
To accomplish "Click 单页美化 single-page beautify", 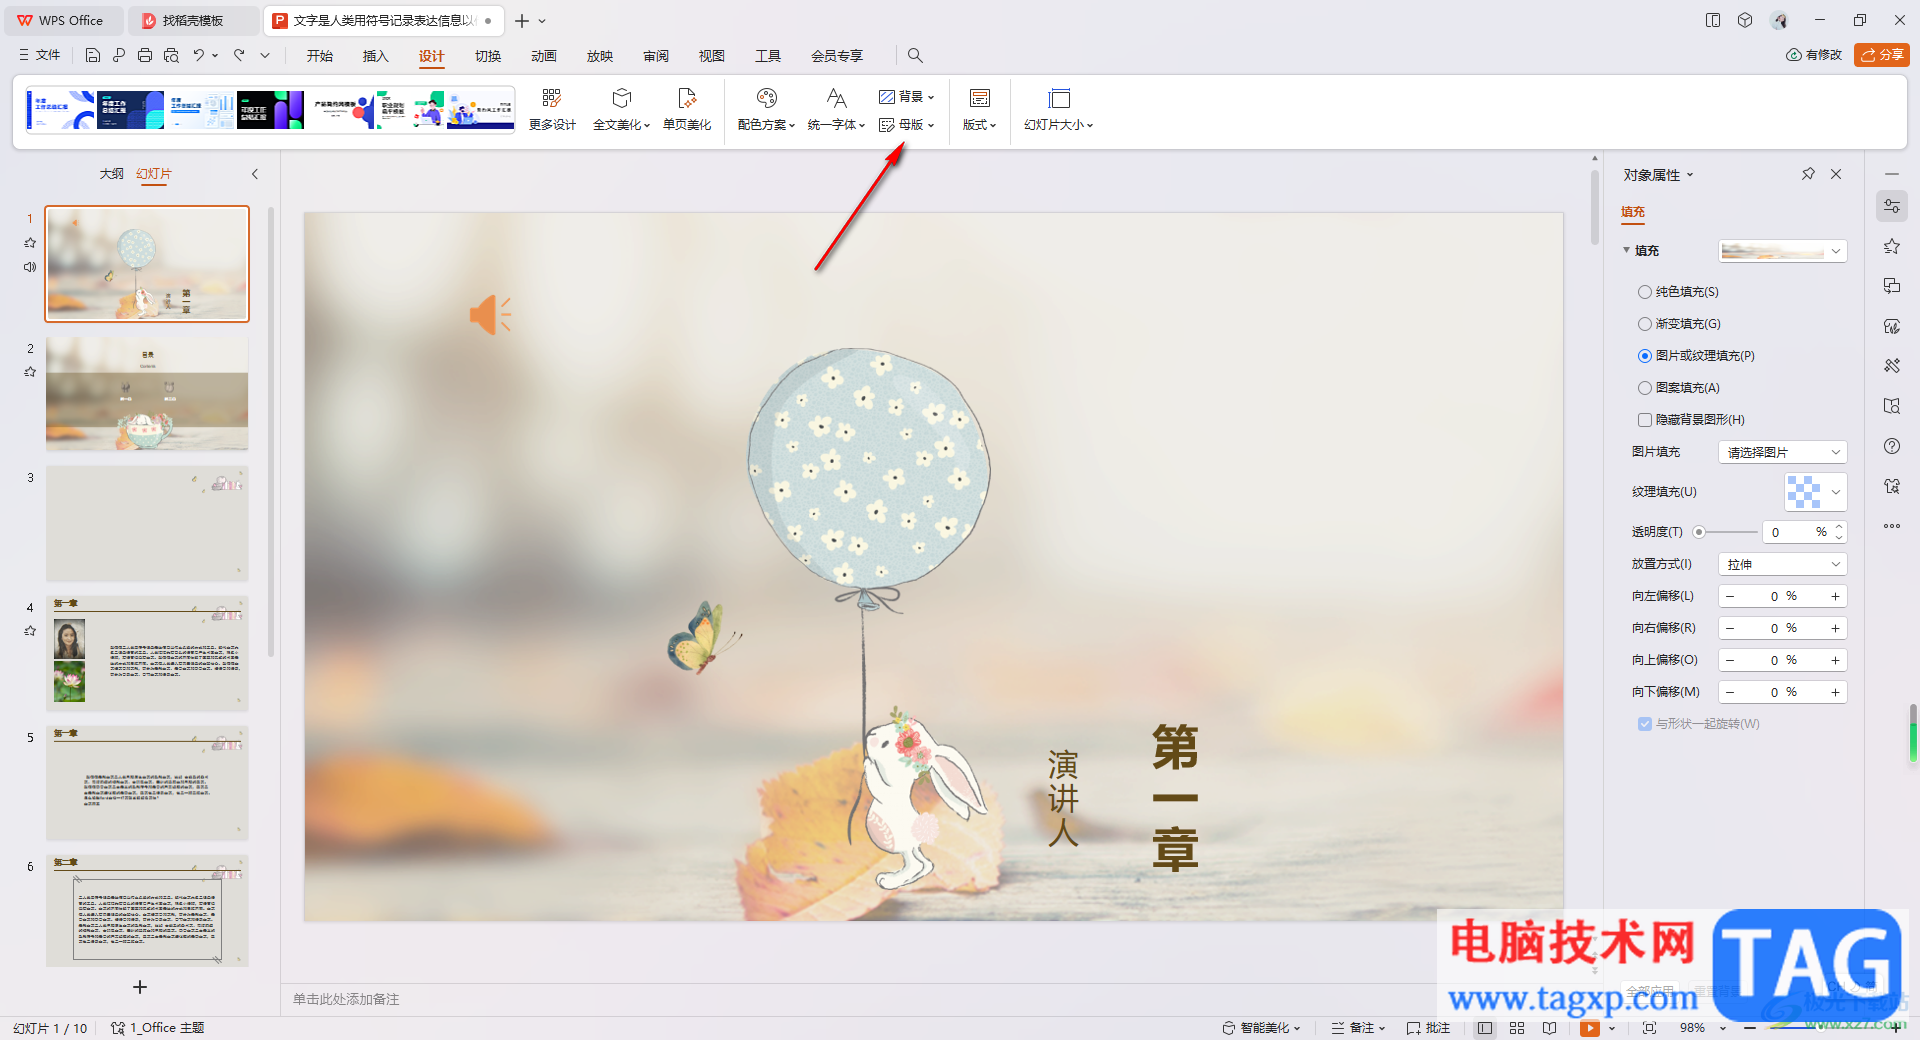I will click(x=687, y=109).
